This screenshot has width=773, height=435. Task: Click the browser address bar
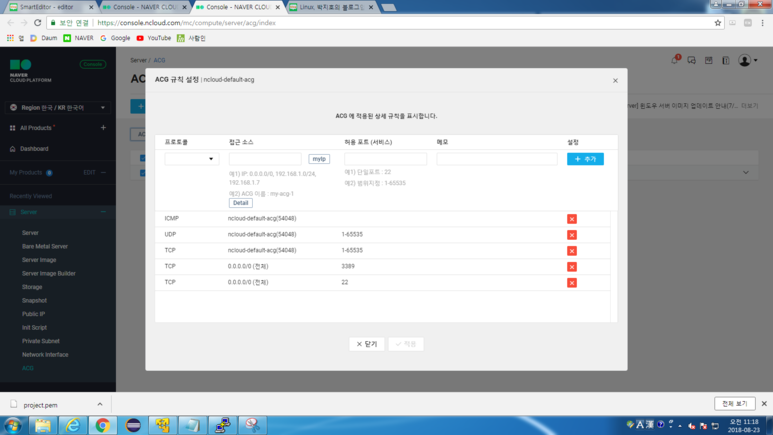(385, 23)
